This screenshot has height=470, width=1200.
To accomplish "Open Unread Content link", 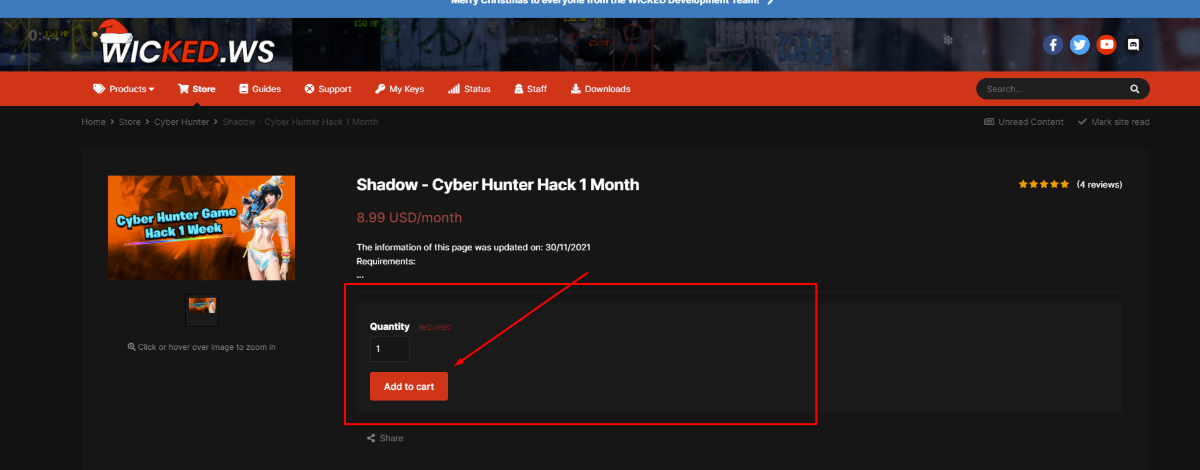I will pos(1024,122).
